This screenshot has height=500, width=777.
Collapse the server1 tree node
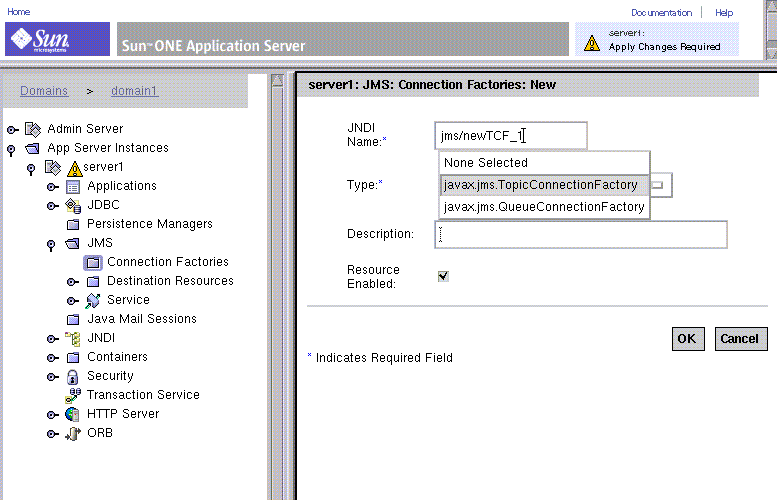point(31,170)
